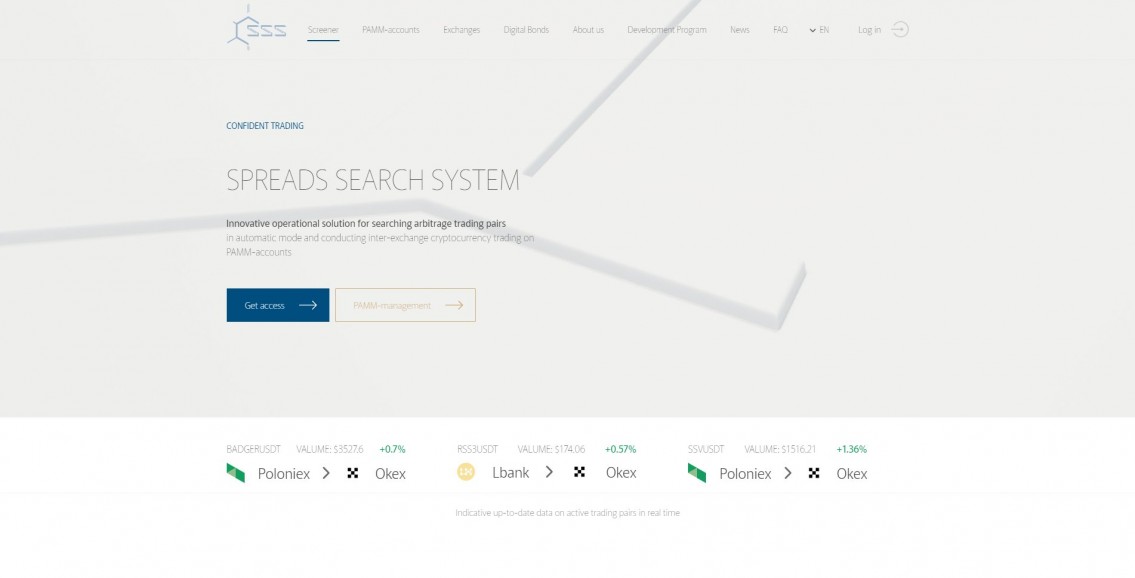The height and width of the screenshot is (578, 1135).
Task: Click the green +1.36% change indicator for SSVUSDT
Action: 851,449
